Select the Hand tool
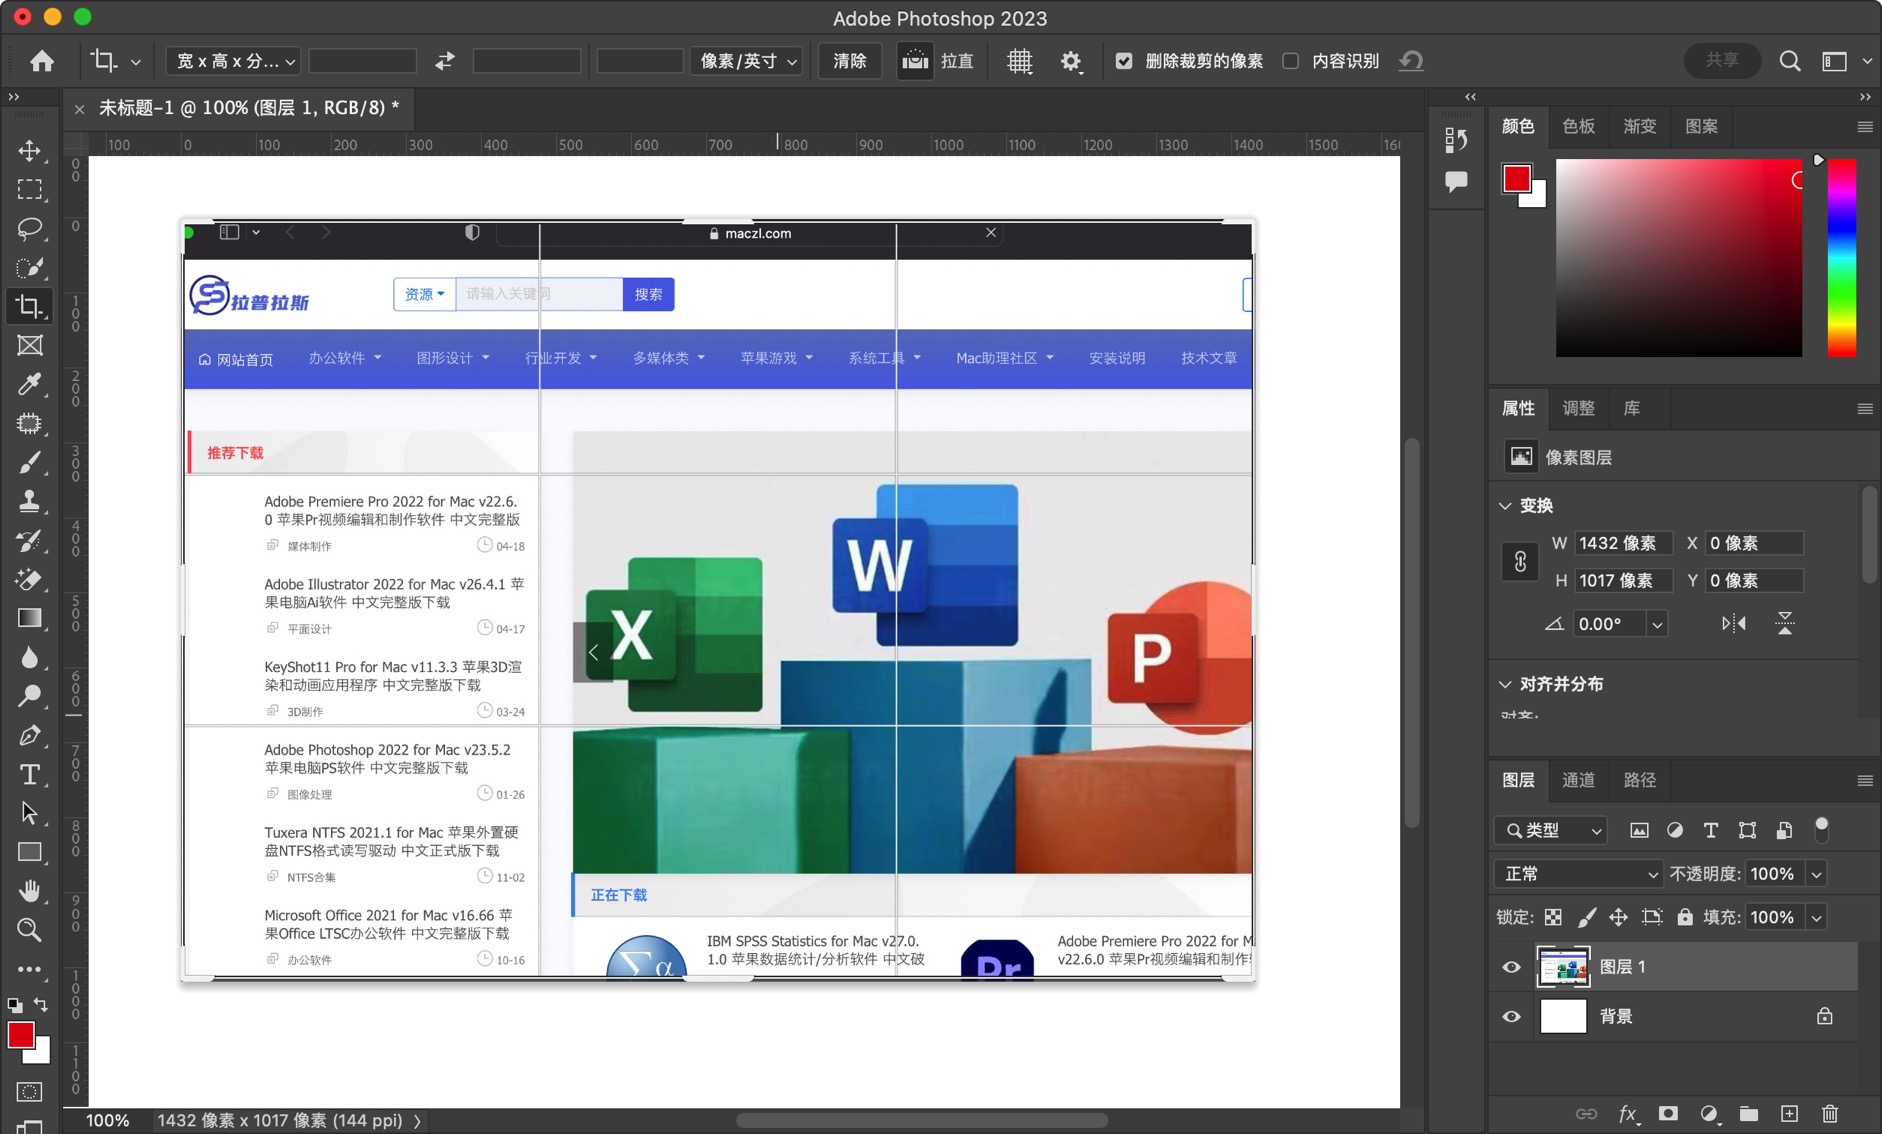1882x1134 pixels. [x=29, y=891]
